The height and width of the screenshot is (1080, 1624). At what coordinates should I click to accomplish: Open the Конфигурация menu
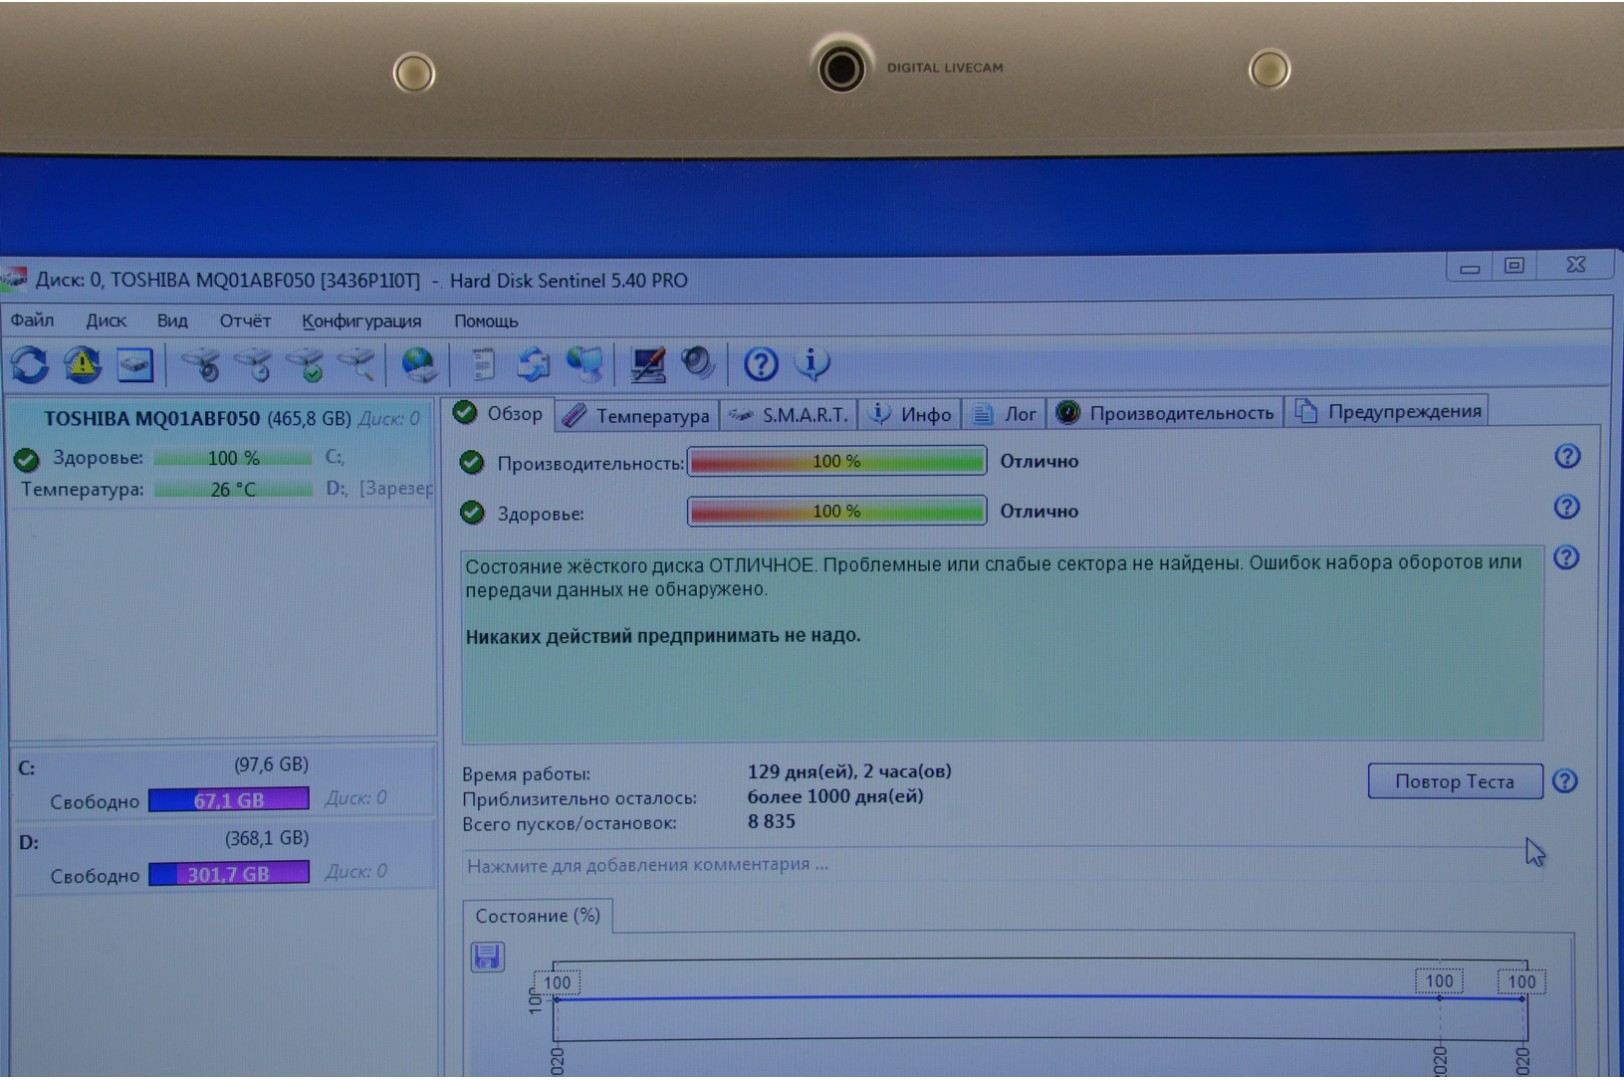click(361, 321)
